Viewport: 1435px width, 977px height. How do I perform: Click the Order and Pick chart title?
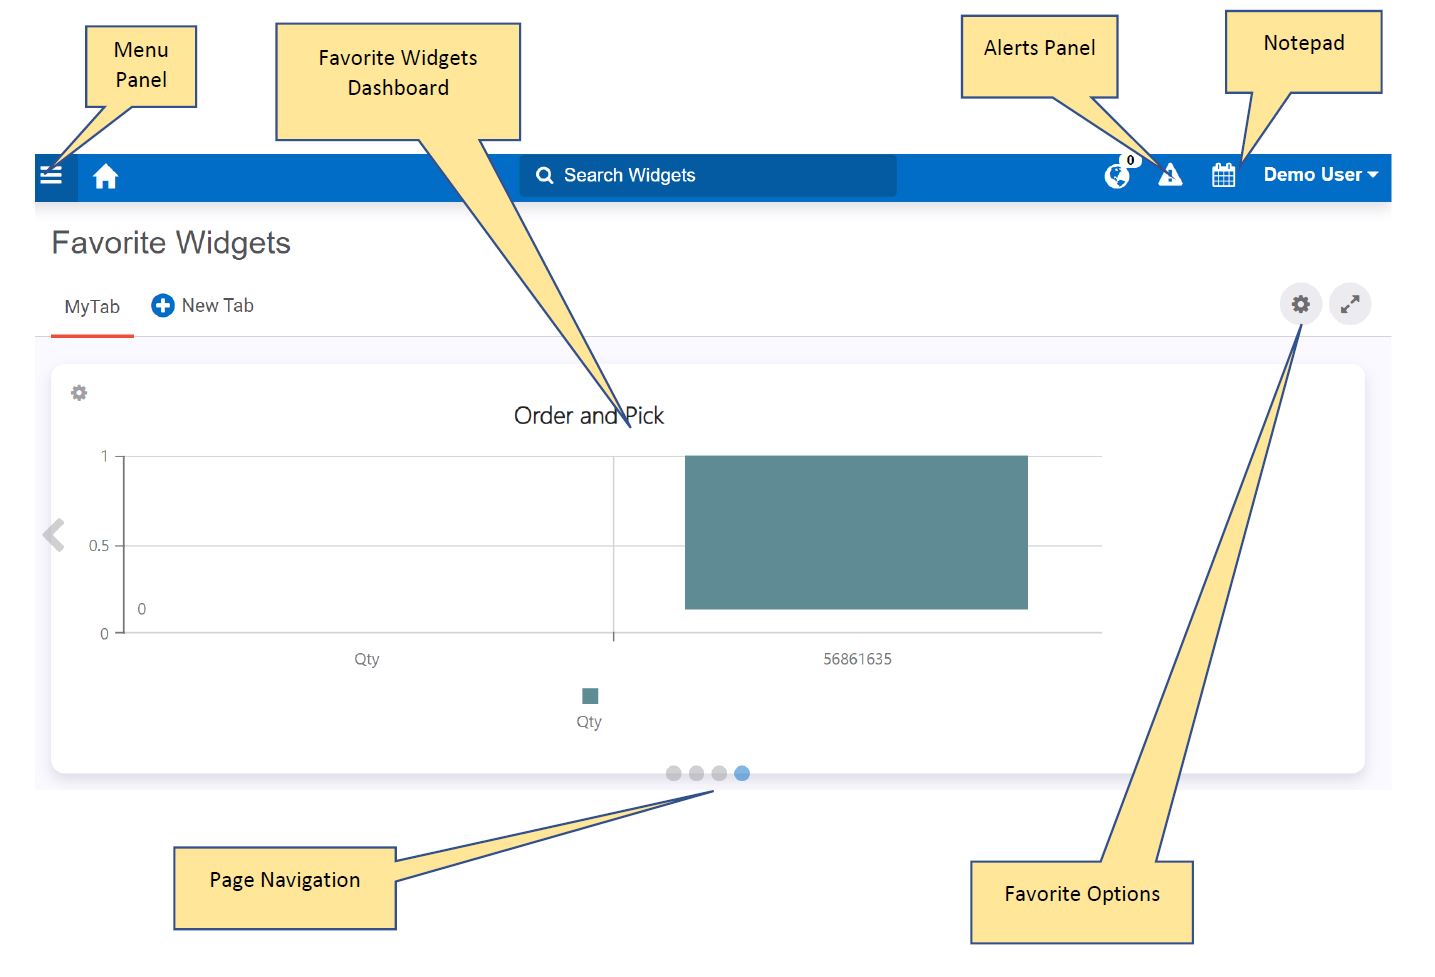tap(589, 416)
